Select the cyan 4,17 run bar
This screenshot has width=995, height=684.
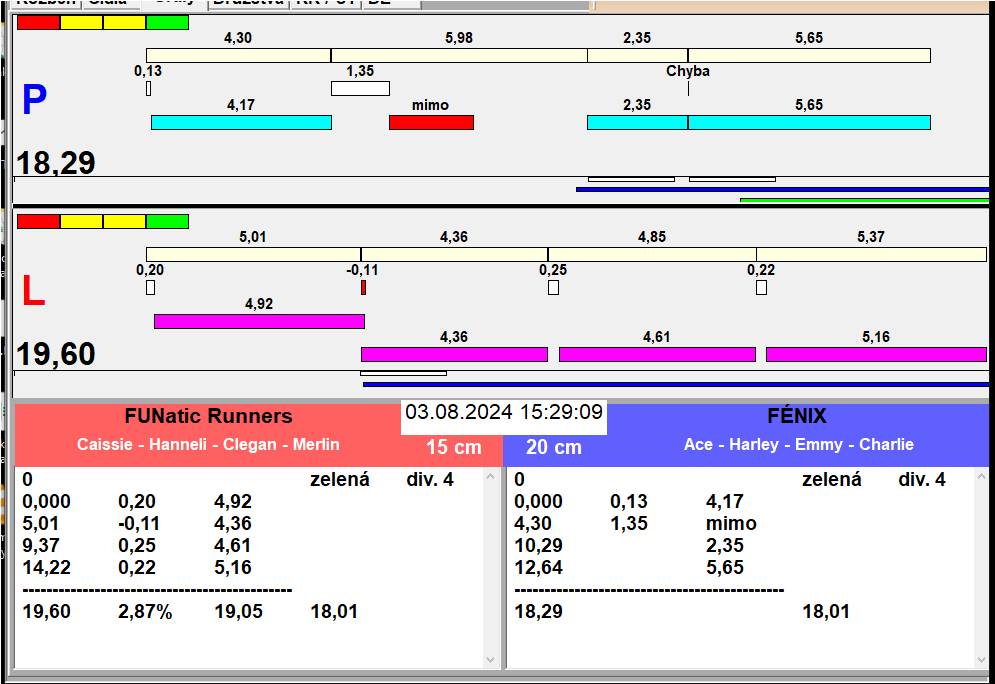241,122
